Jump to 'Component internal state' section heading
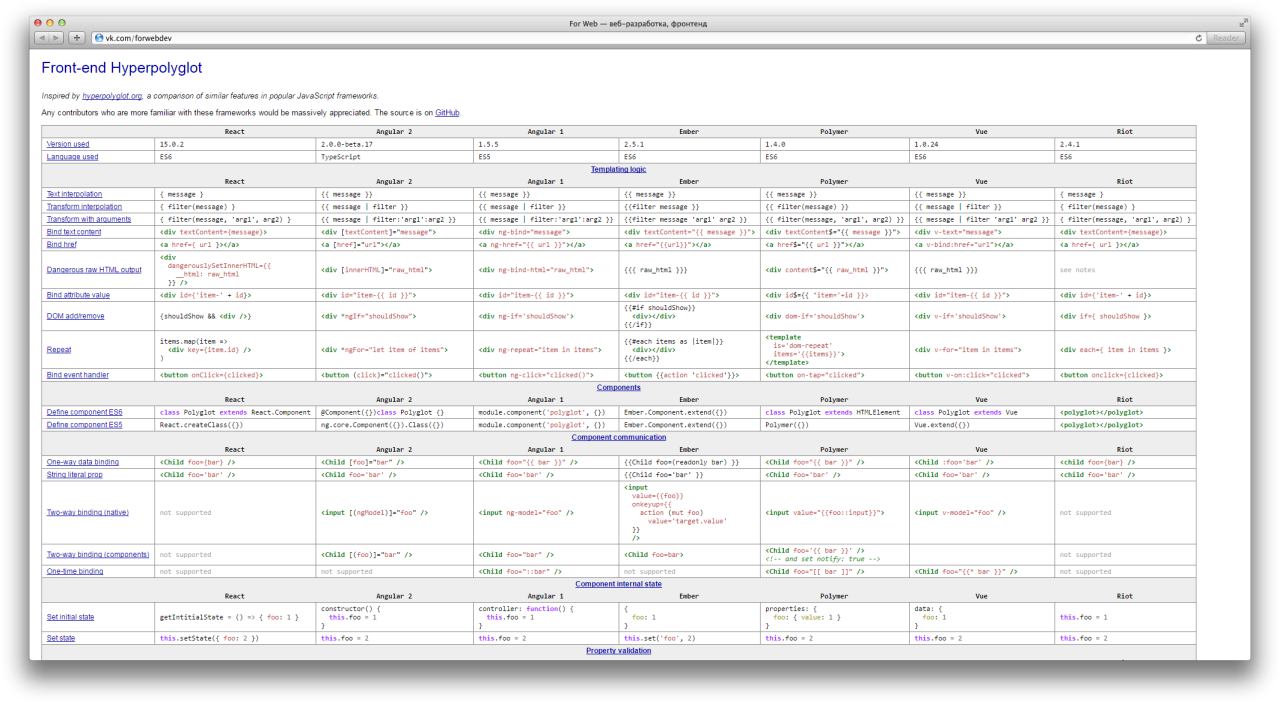Image resolution: width=1280 pixels, height=703 pixels. tap(618, 583)
